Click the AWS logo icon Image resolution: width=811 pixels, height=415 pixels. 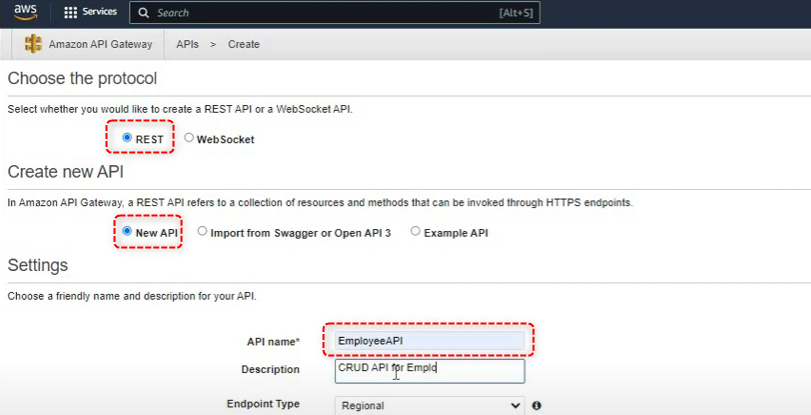[25, 12]
